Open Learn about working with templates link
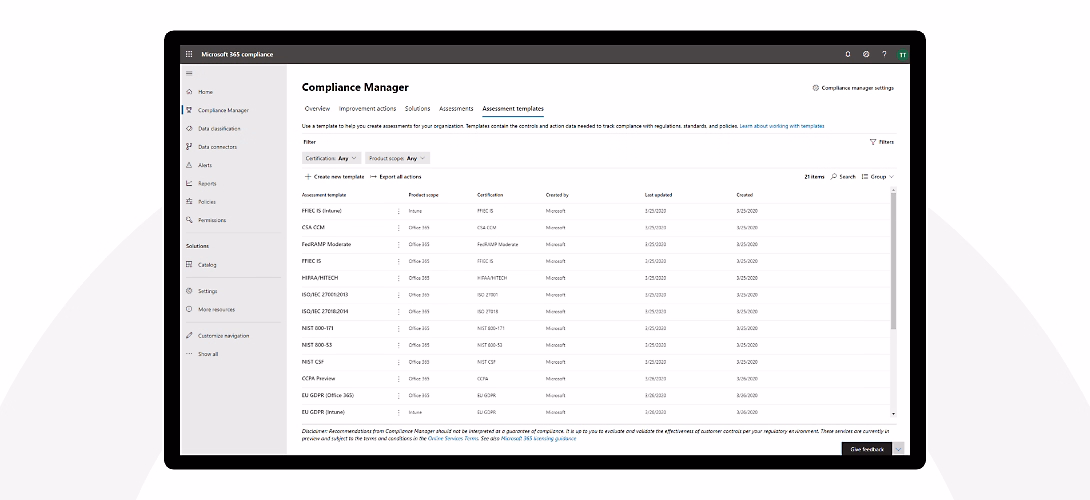This screenshot has width=1090, height=500. click(782, 126)
